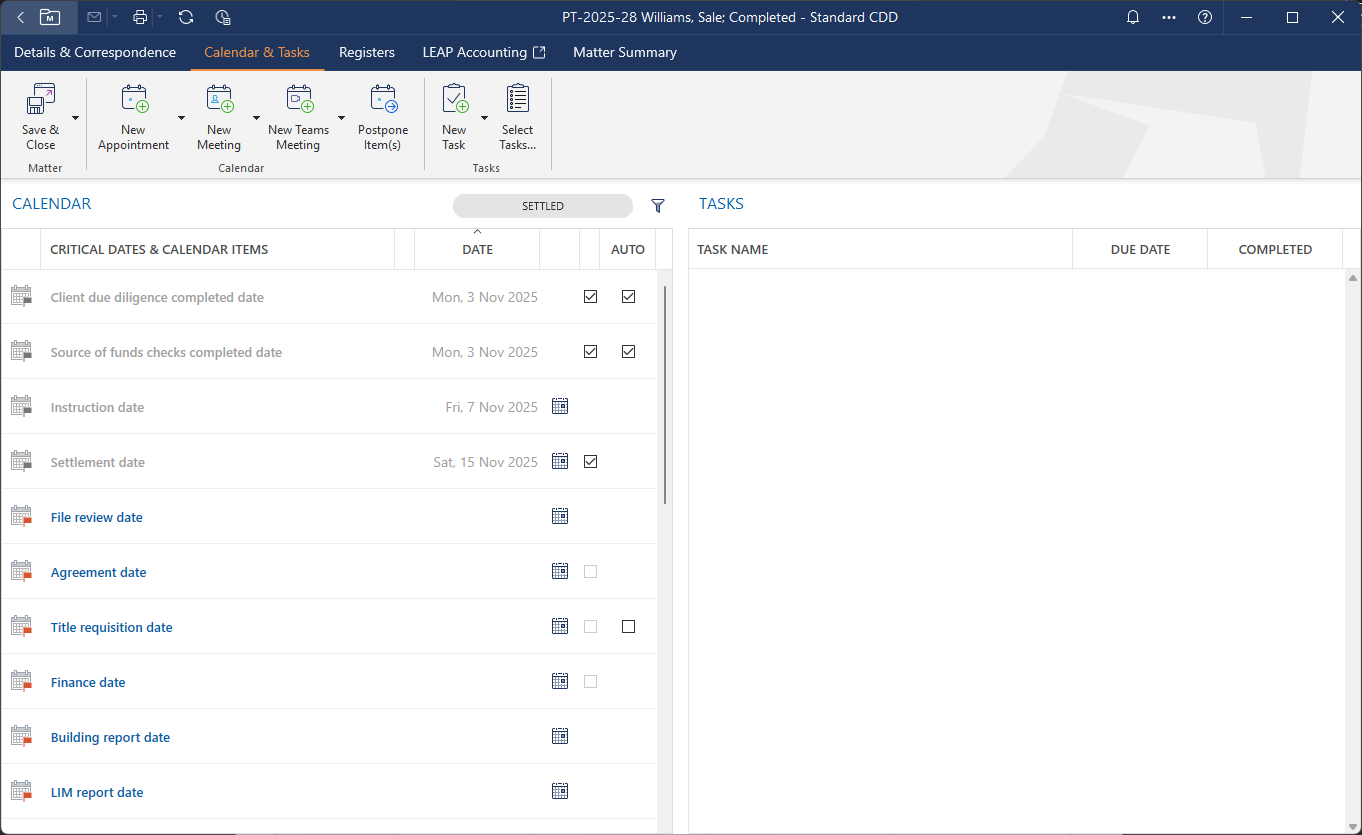Open the notifications bell
The width and height of the screenshot is (1362, 835).
tap(1133, 17)
